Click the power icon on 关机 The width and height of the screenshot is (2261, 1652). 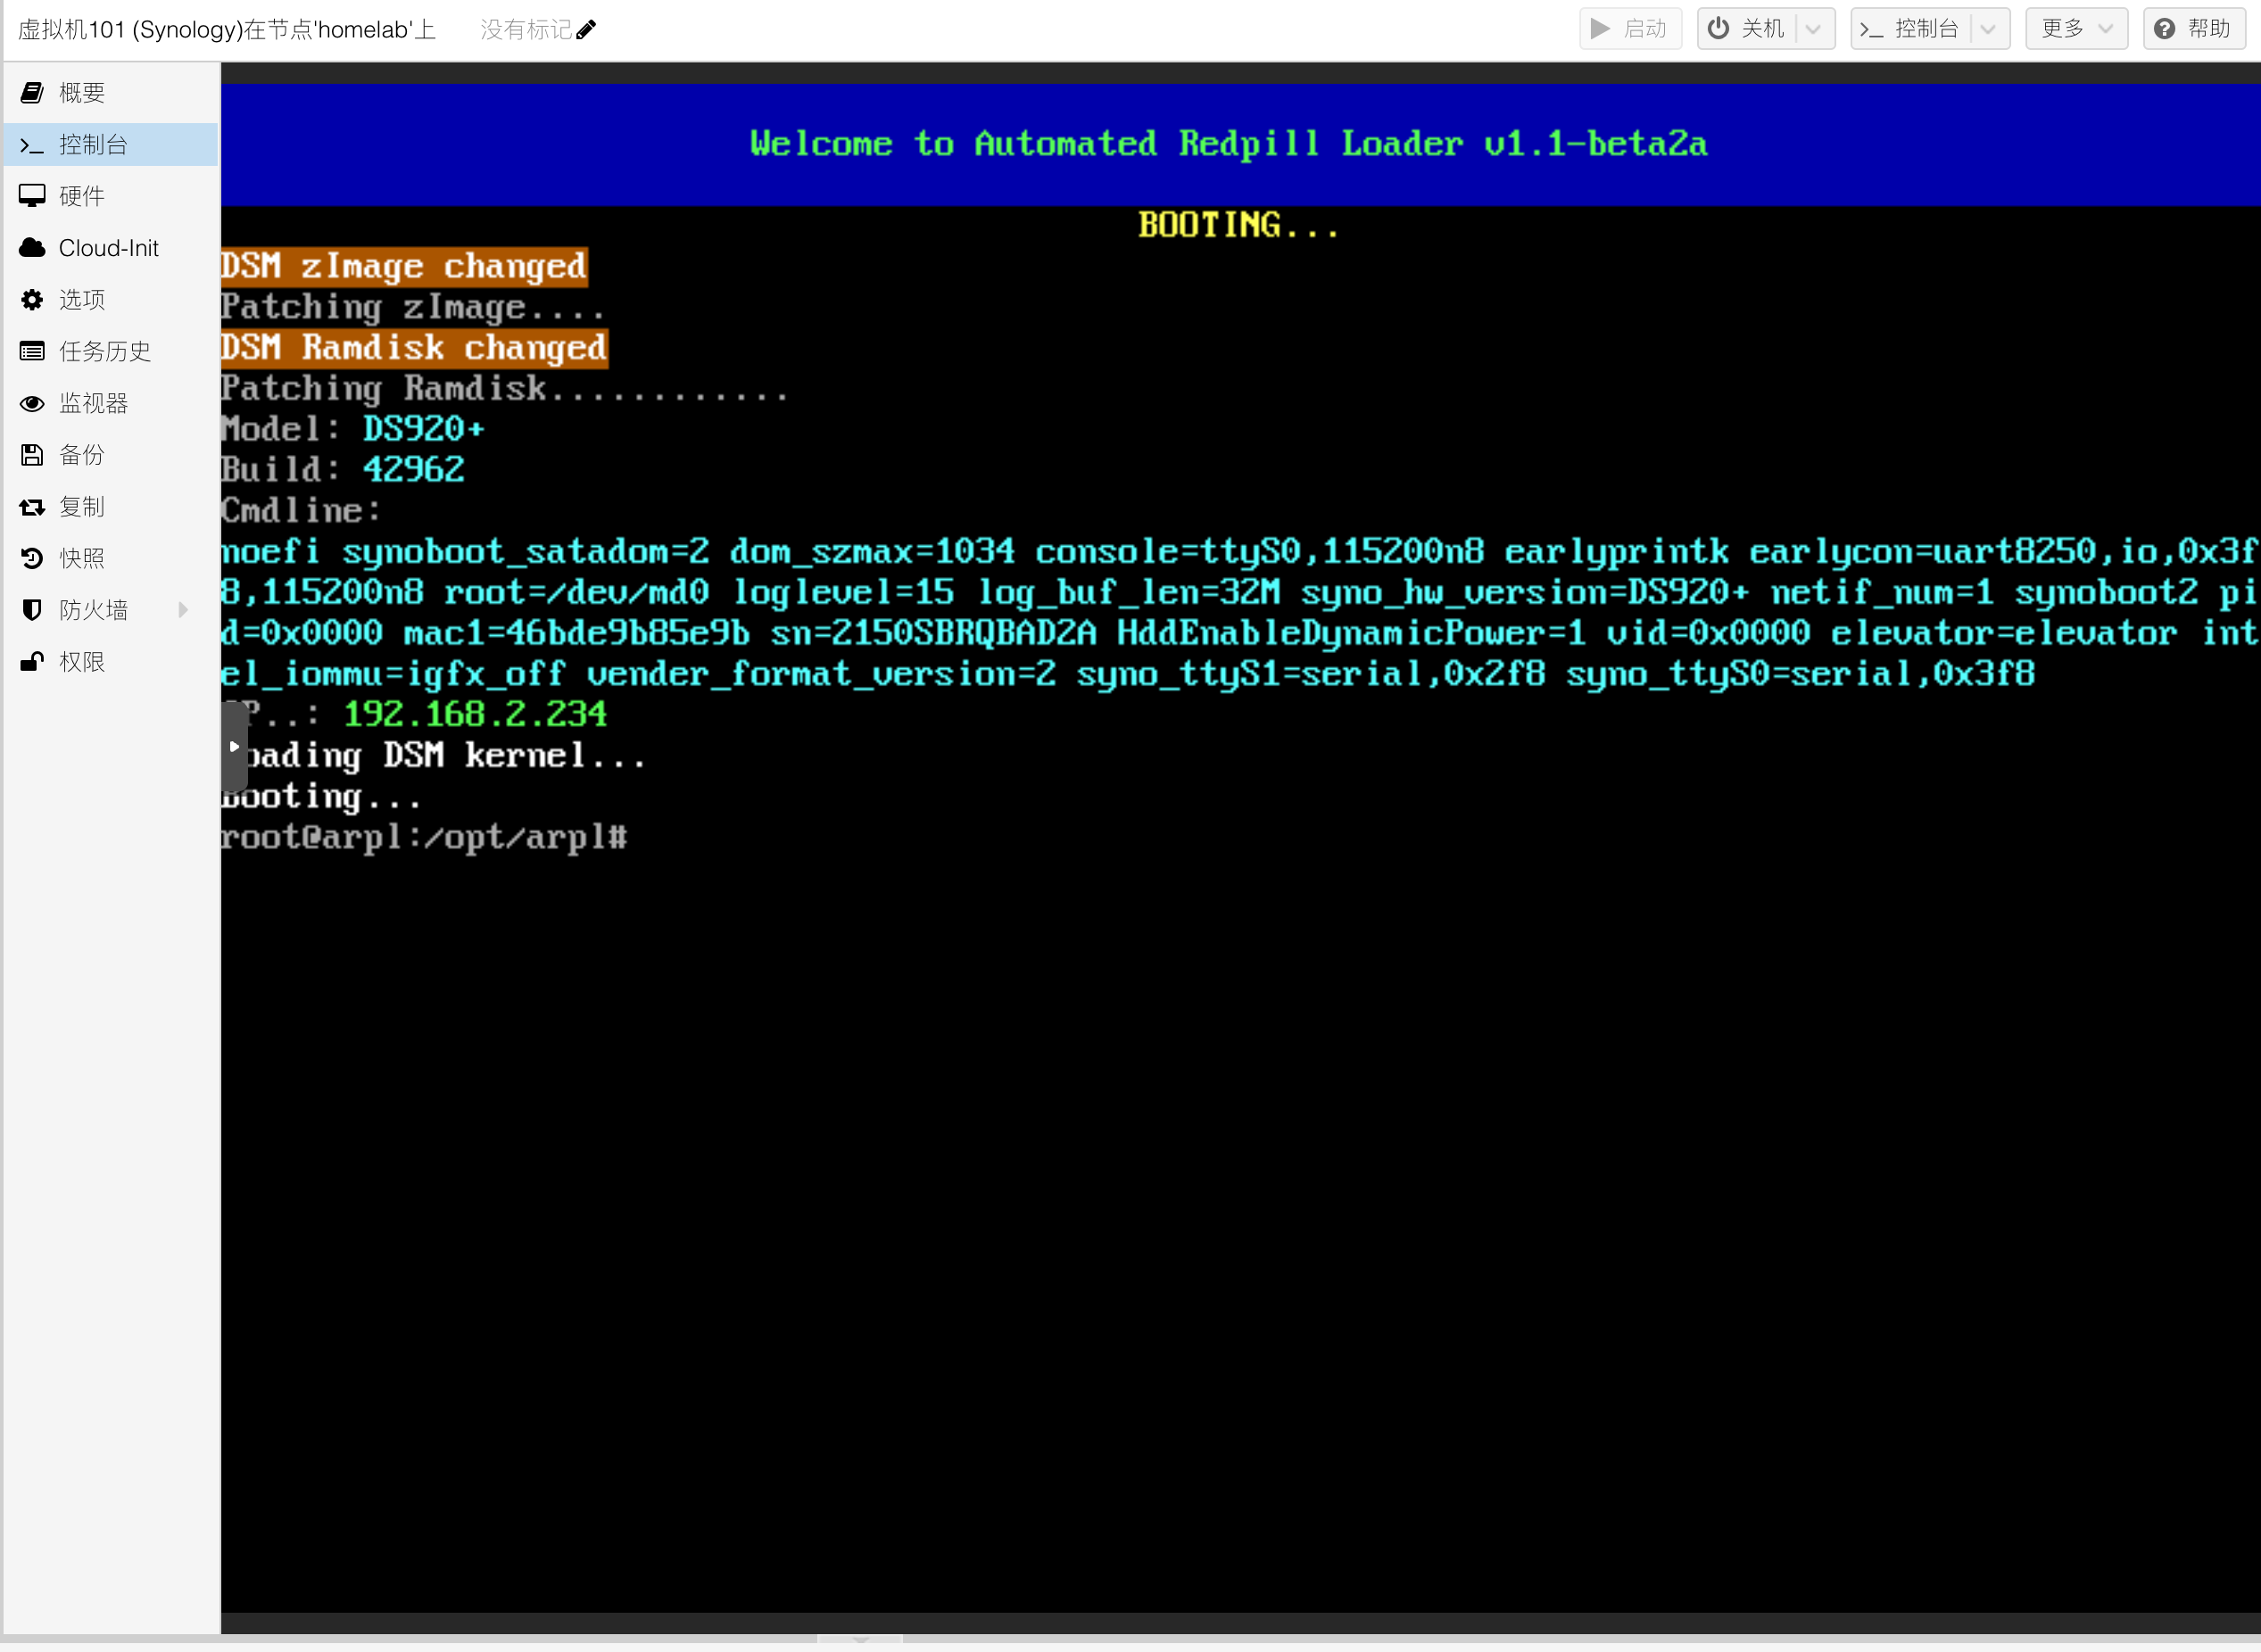1718,29
